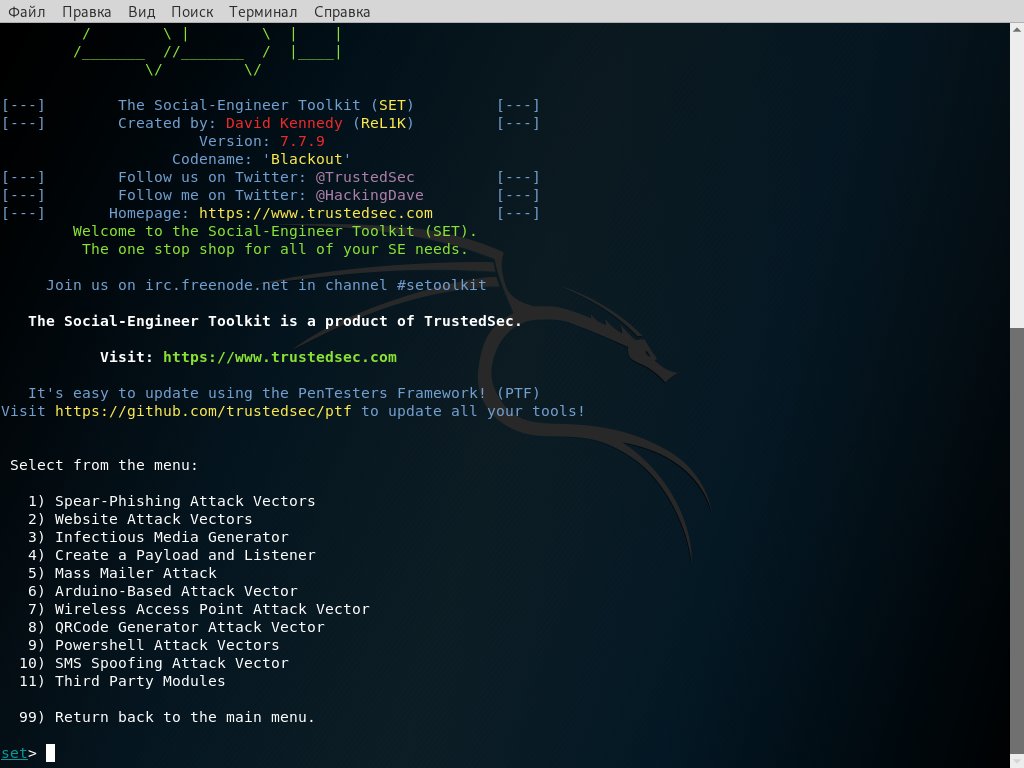Screen dimensions: 1024x768
Task: Click 'Website Attack Vectors' menu line
Action: click(x=140, y=519)
